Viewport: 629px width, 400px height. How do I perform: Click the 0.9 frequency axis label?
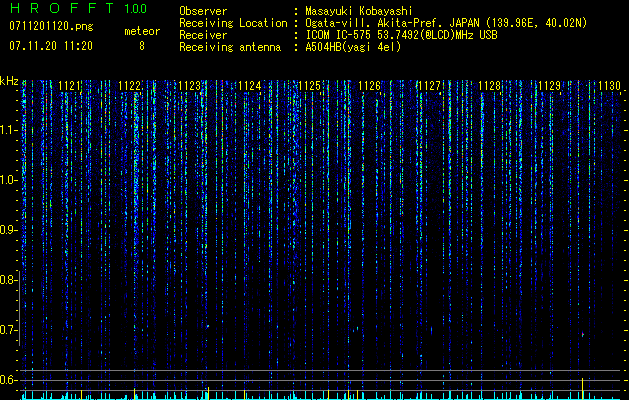tap(8, 230)
